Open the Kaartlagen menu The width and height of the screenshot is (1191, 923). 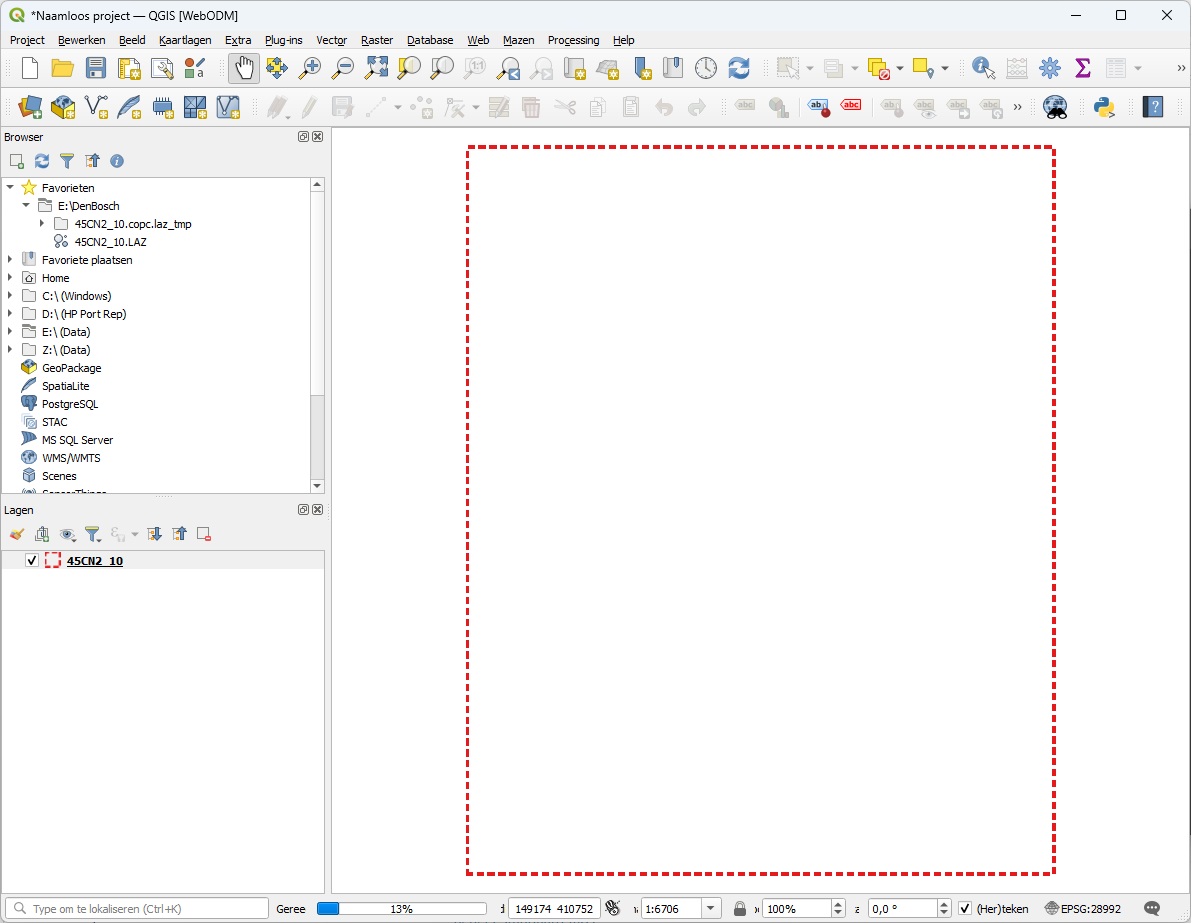tap(185, 40)
